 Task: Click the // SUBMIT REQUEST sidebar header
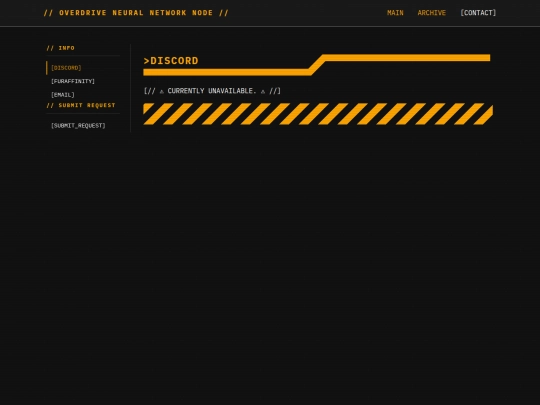(x=81, y=105)
